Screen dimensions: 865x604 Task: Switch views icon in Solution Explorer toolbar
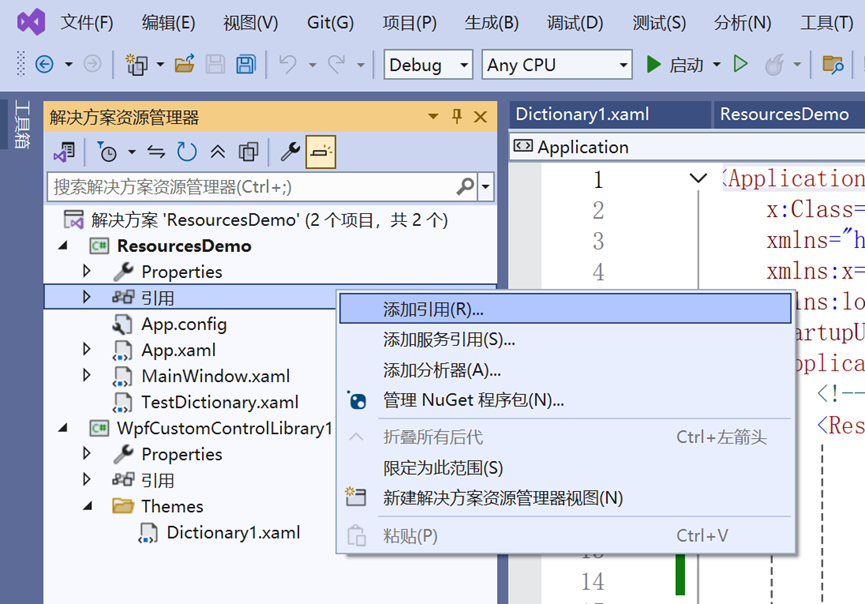[64, 152]
